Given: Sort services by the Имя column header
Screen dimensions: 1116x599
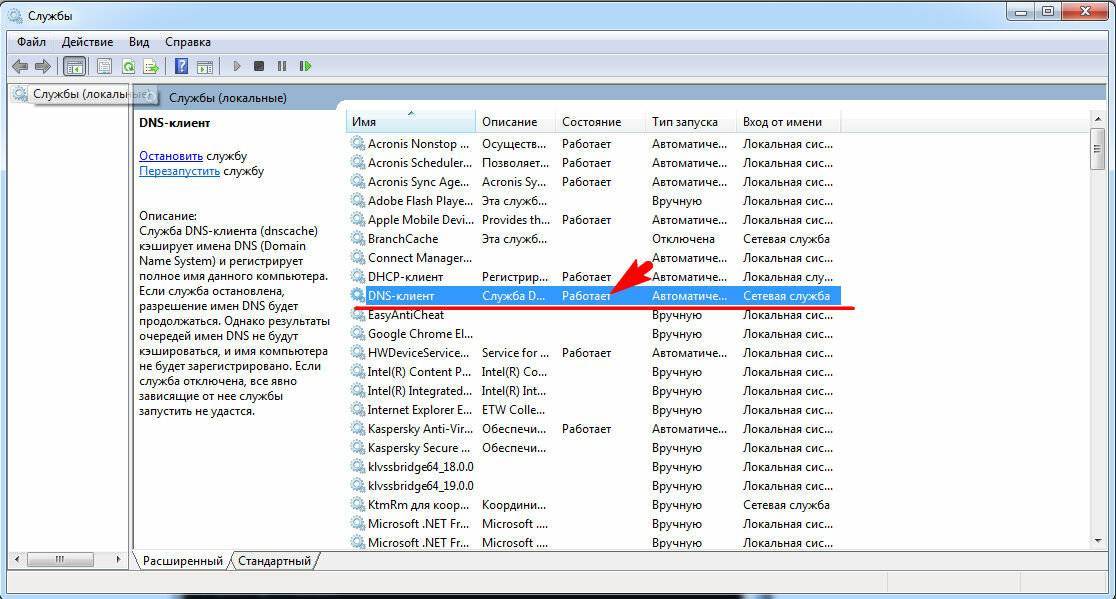Looking at the screenshot, I should pos(410,122).
